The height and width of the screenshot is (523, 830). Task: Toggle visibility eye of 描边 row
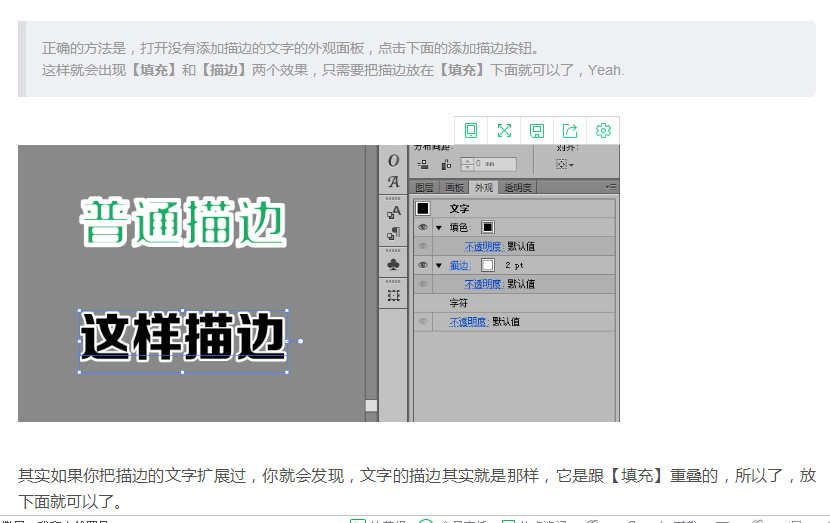[x=422, y=265]
